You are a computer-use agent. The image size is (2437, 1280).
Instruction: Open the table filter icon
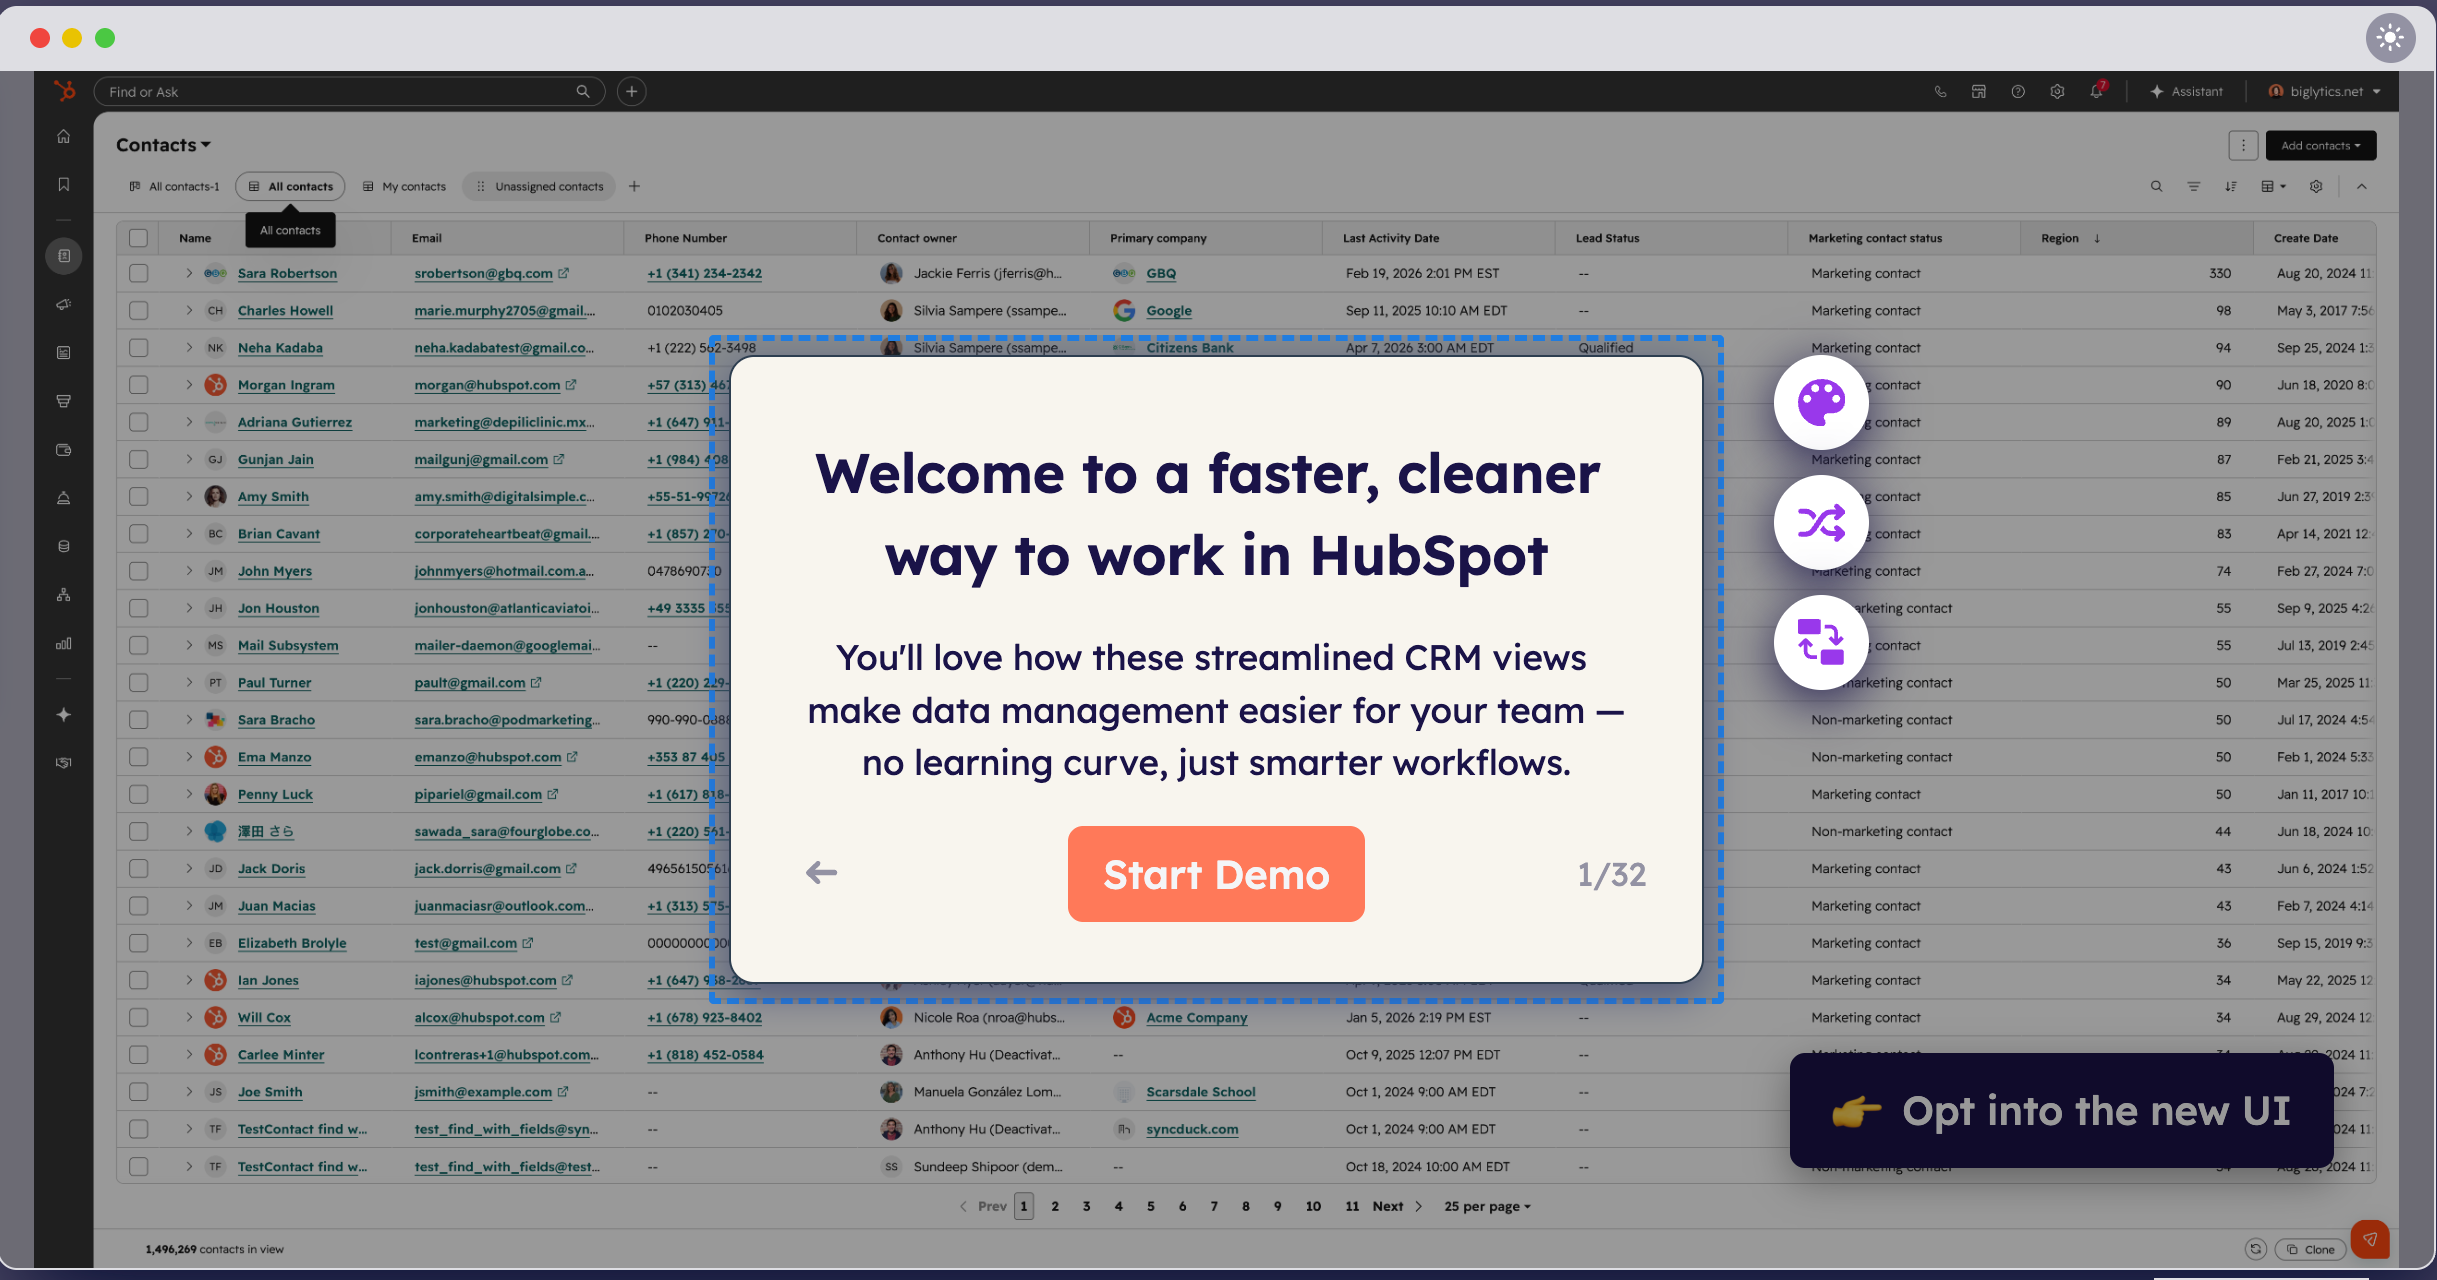pyautogui.click(x=2193, y=186)
